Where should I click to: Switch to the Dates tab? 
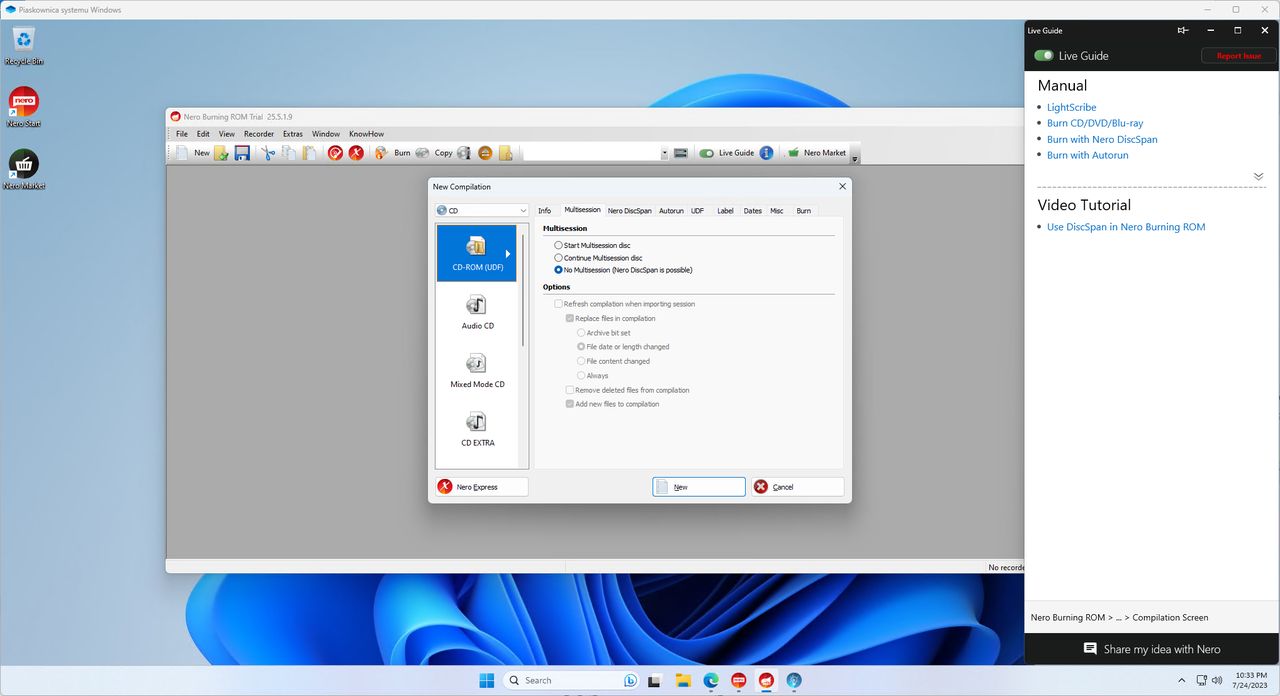point(752,210)
